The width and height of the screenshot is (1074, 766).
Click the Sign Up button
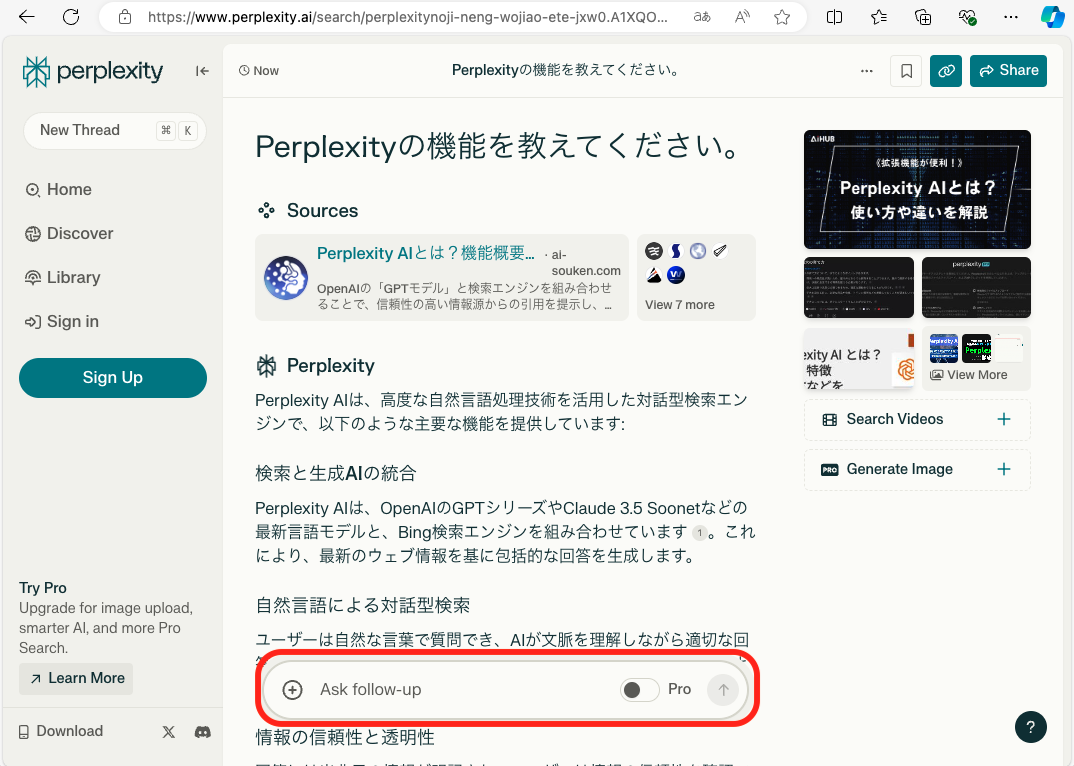point(113,378)
